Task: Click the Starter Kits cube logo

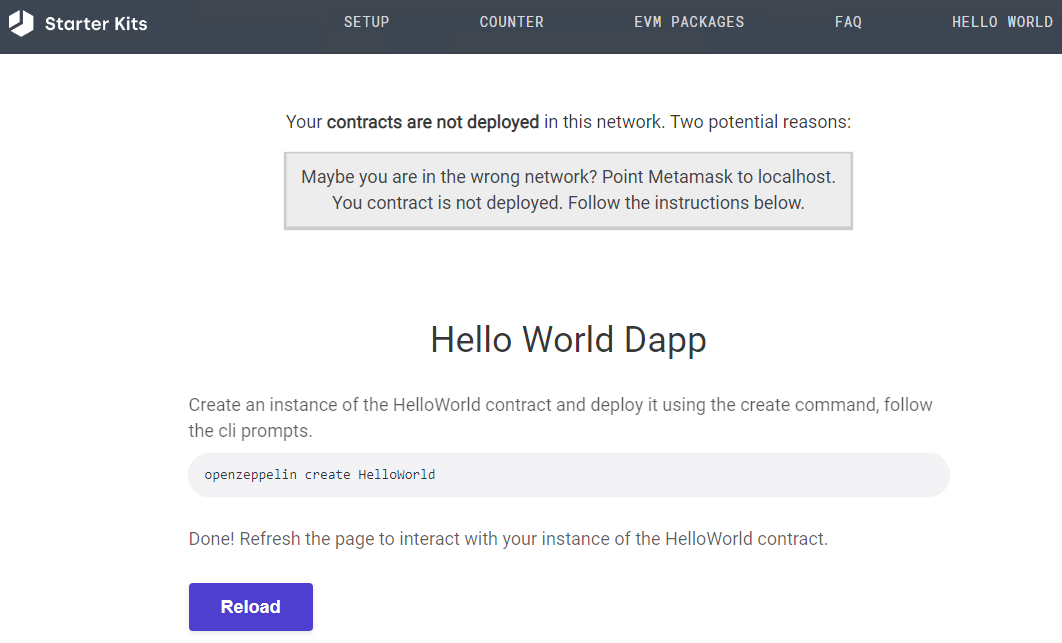Action: pos(22,23)
